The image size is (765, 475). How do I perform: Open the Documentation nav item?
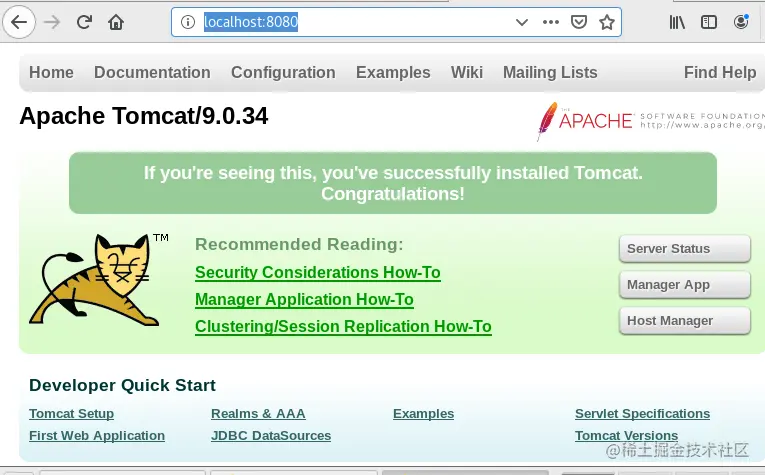(152, 72)
